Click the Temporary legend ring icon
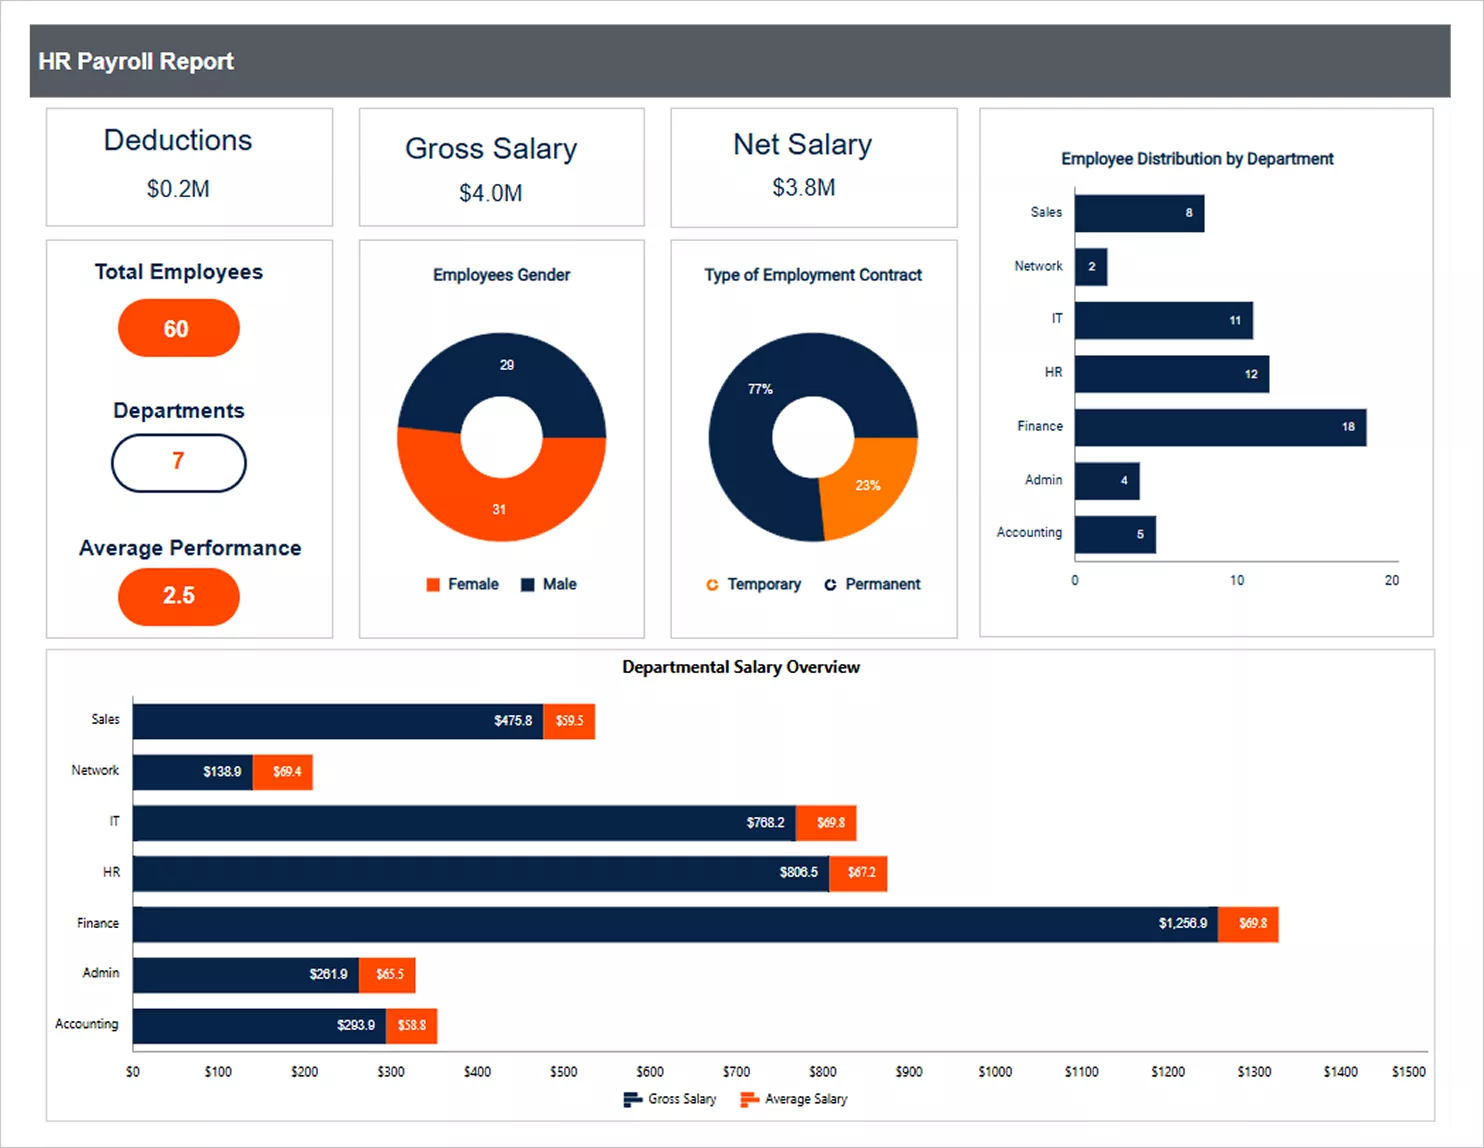The width and height of the screenshot is (1484, 1148). point(712,585)
